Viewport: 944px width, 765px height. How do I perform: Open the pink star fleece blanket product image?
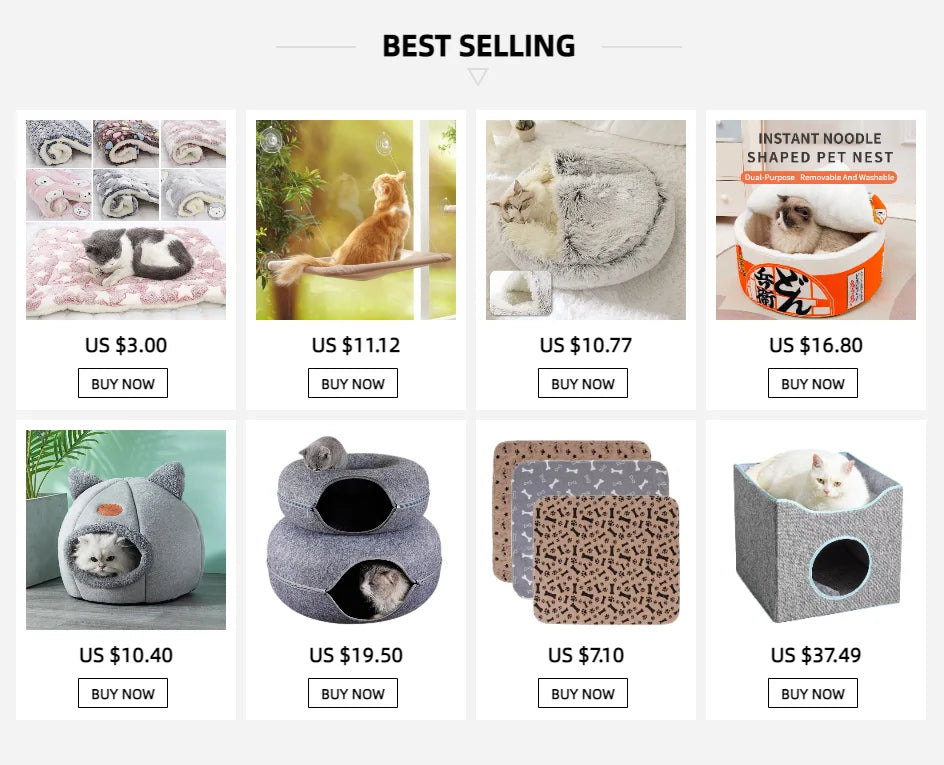[126, 220]
